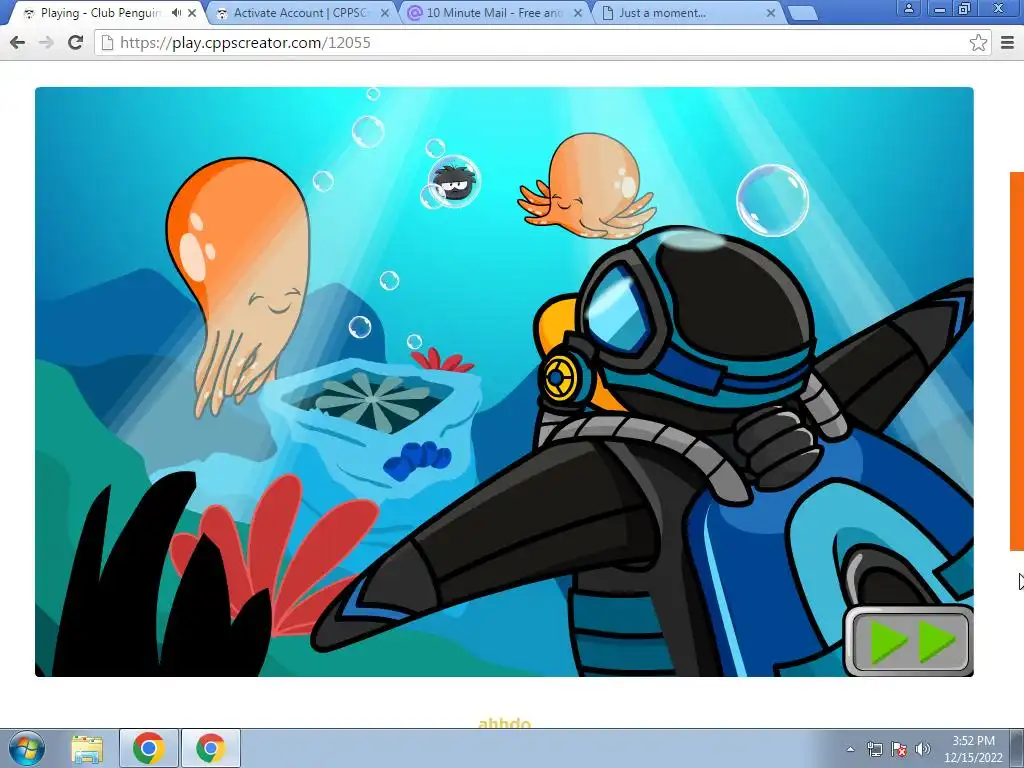Screen dimensions: 1024x768
Task: Minimize the Chrome window
Action: (940, 8)
